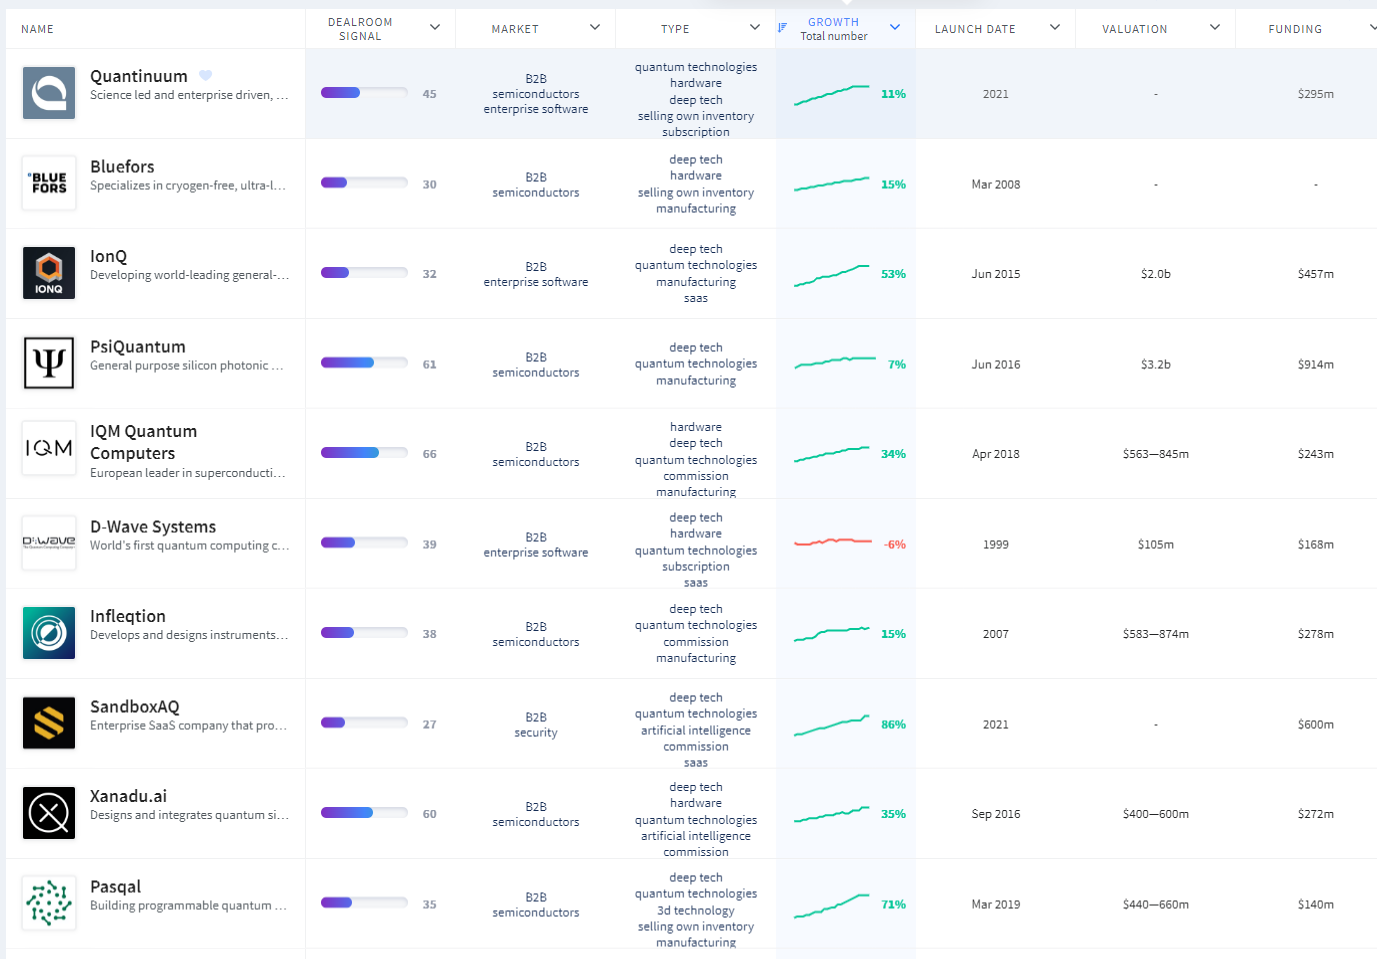Open the Xanadu.ai company link
This screenshot has height=959, width=1377.
click(x=128, y=796)
